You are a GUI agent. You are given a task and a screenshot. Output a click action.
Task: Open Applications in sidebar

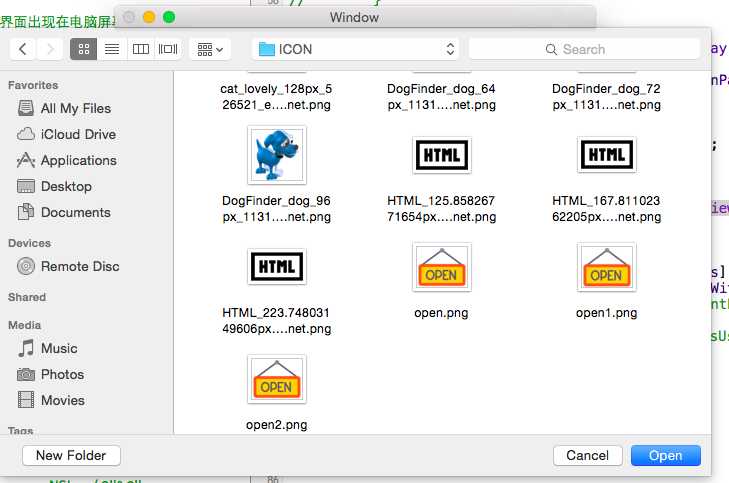[67, 160]
